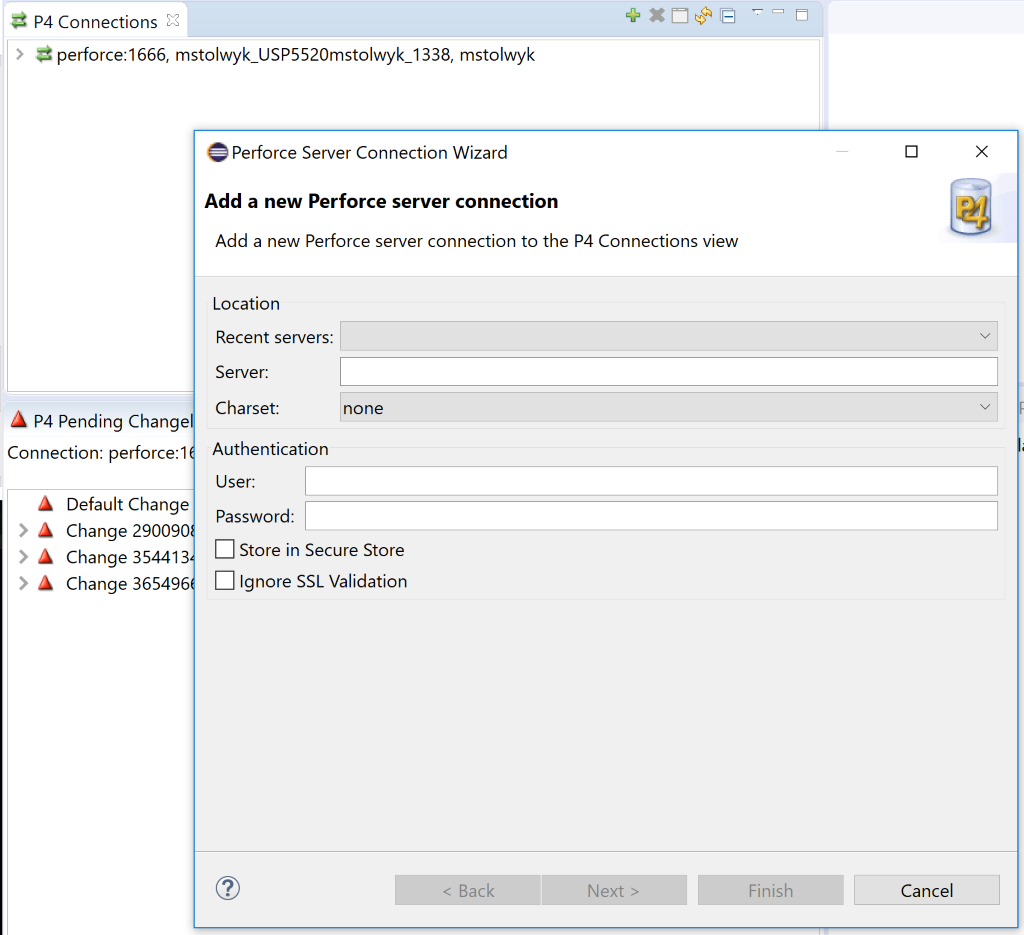Select the Change 354413 row

click(130, 557)
